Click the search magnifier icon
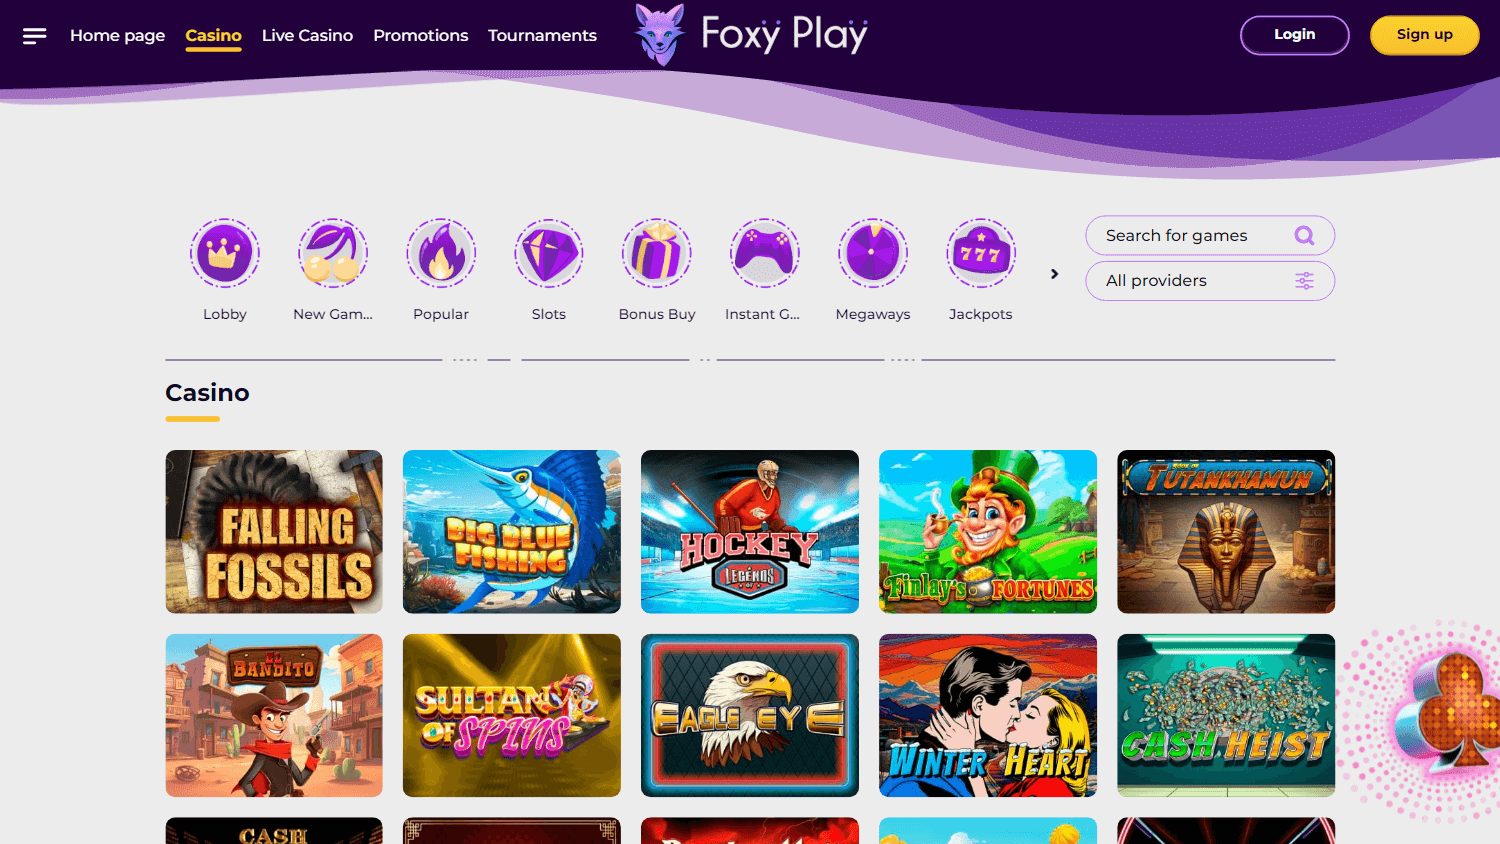The image size is (1500, 844). click(x=1304, y=236)
